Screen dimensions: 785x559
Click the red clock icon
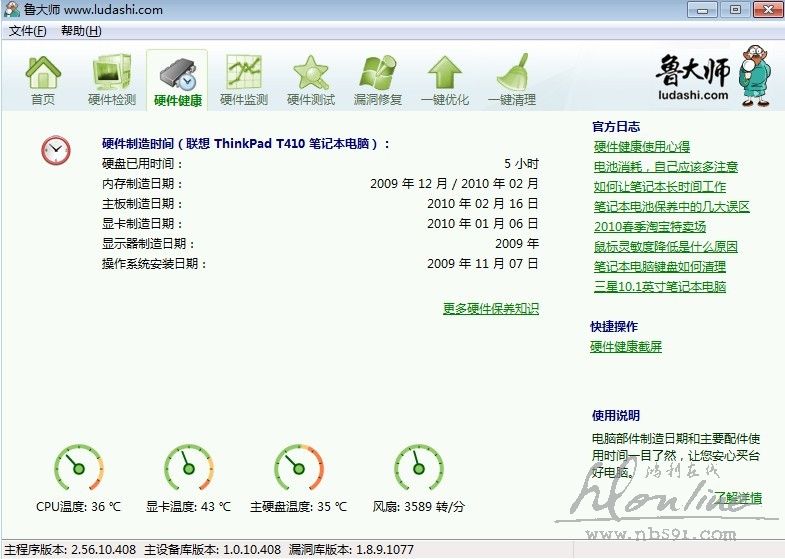pos(56,150)
